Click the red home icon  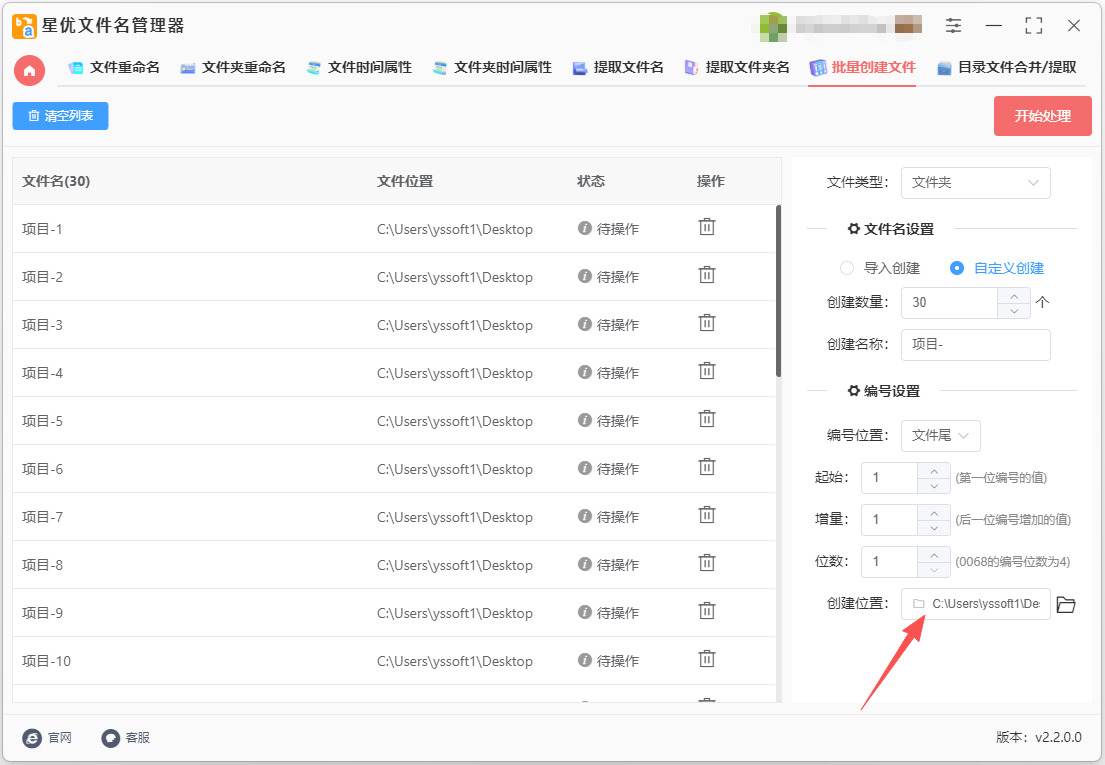coord(29,70)
